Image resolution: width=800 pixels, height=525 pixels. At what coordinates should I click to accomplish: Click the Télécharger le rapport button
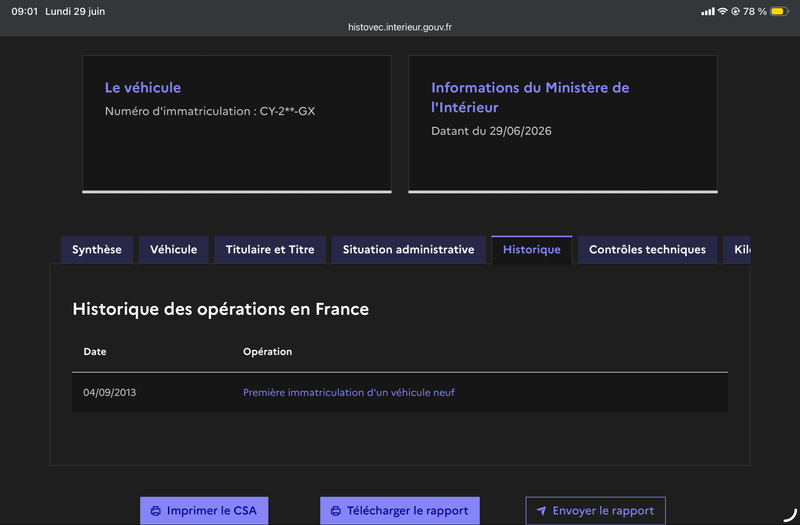(400, 511)
